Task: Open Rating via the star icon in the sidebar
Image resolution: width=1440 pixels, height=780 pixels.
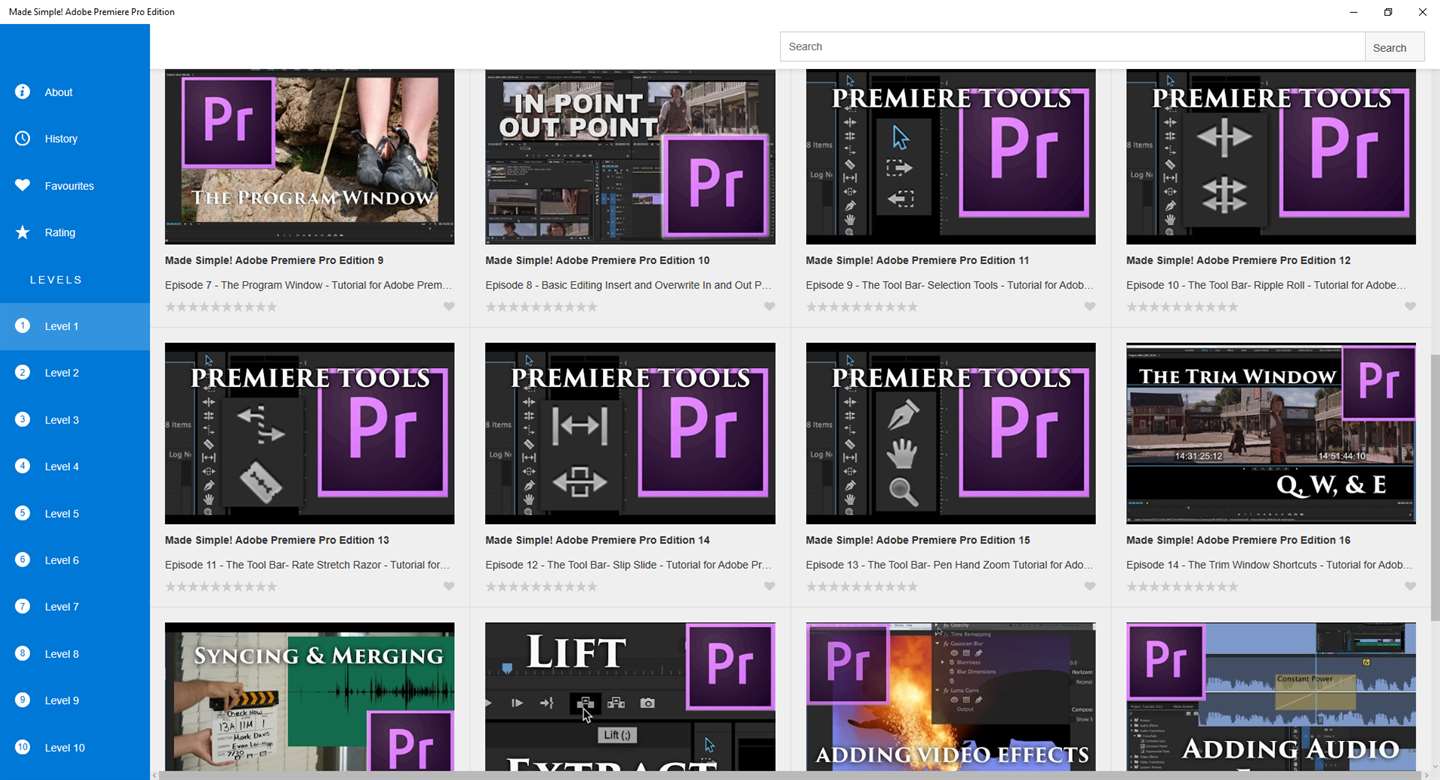Action: pos(22,232)
